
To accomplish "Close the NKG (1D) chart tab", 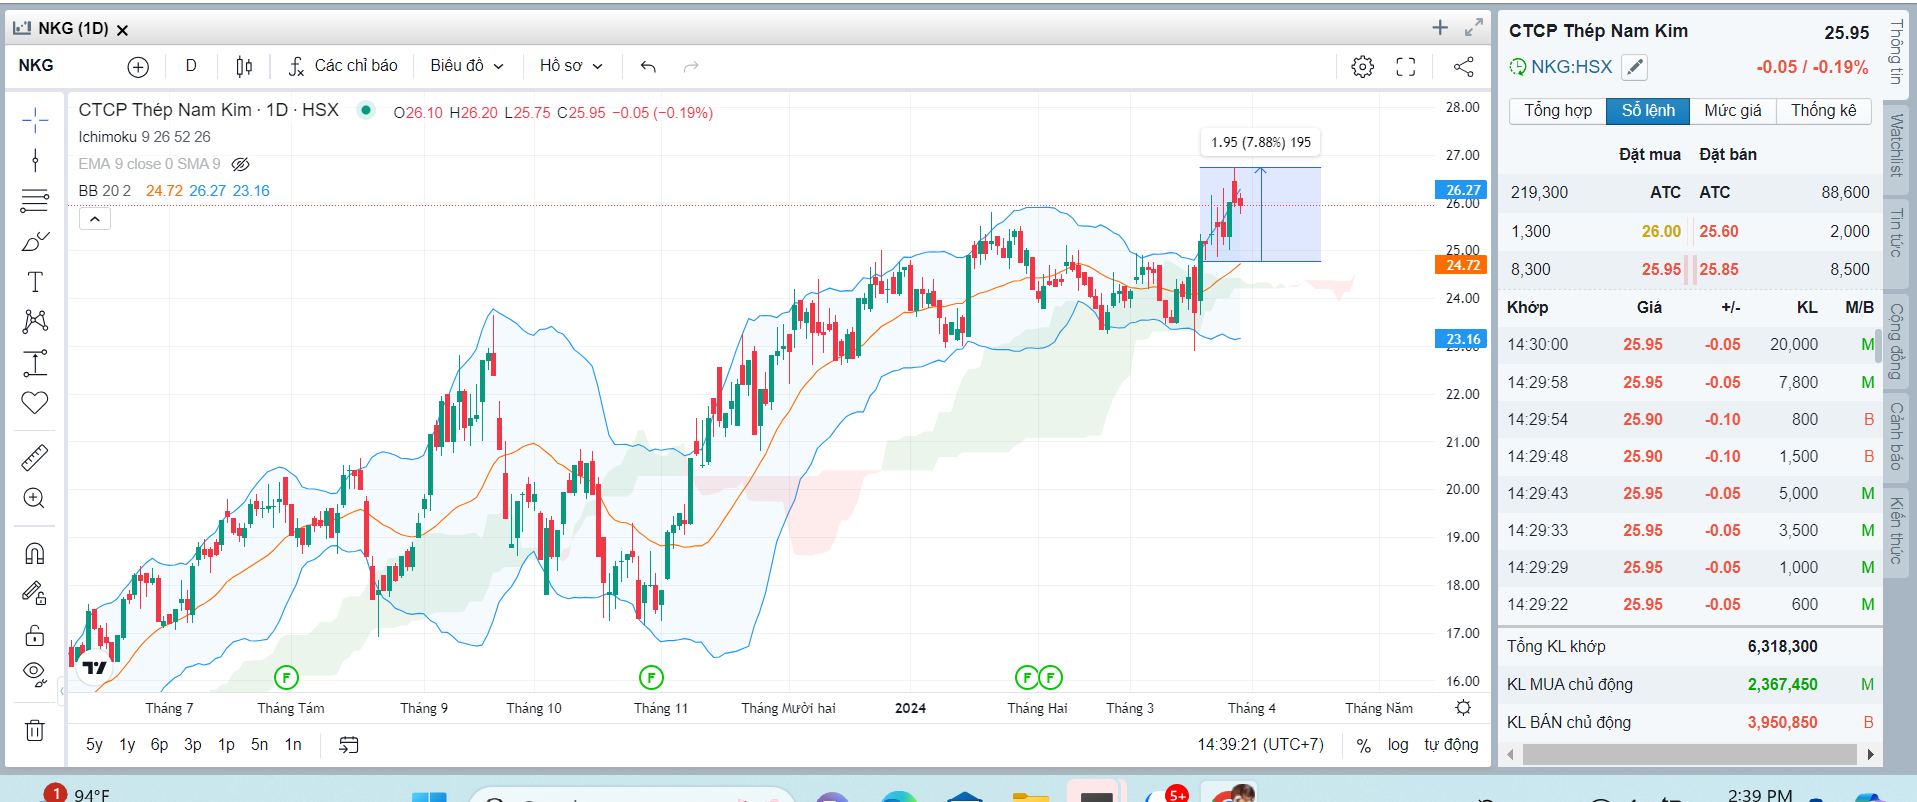I will click(123, 30).
